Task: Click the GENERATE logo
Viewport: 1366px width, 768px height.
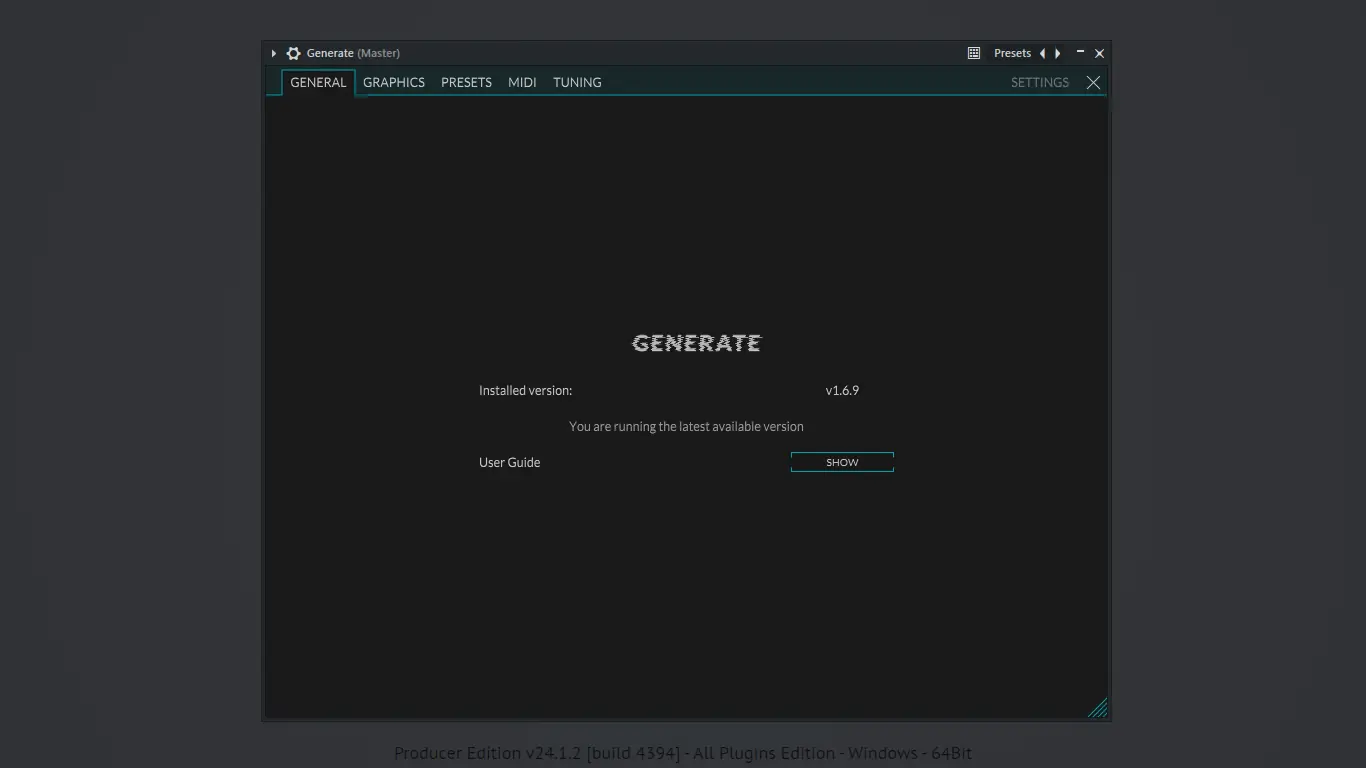Action: pyautogui.click(x=696, y=343)
